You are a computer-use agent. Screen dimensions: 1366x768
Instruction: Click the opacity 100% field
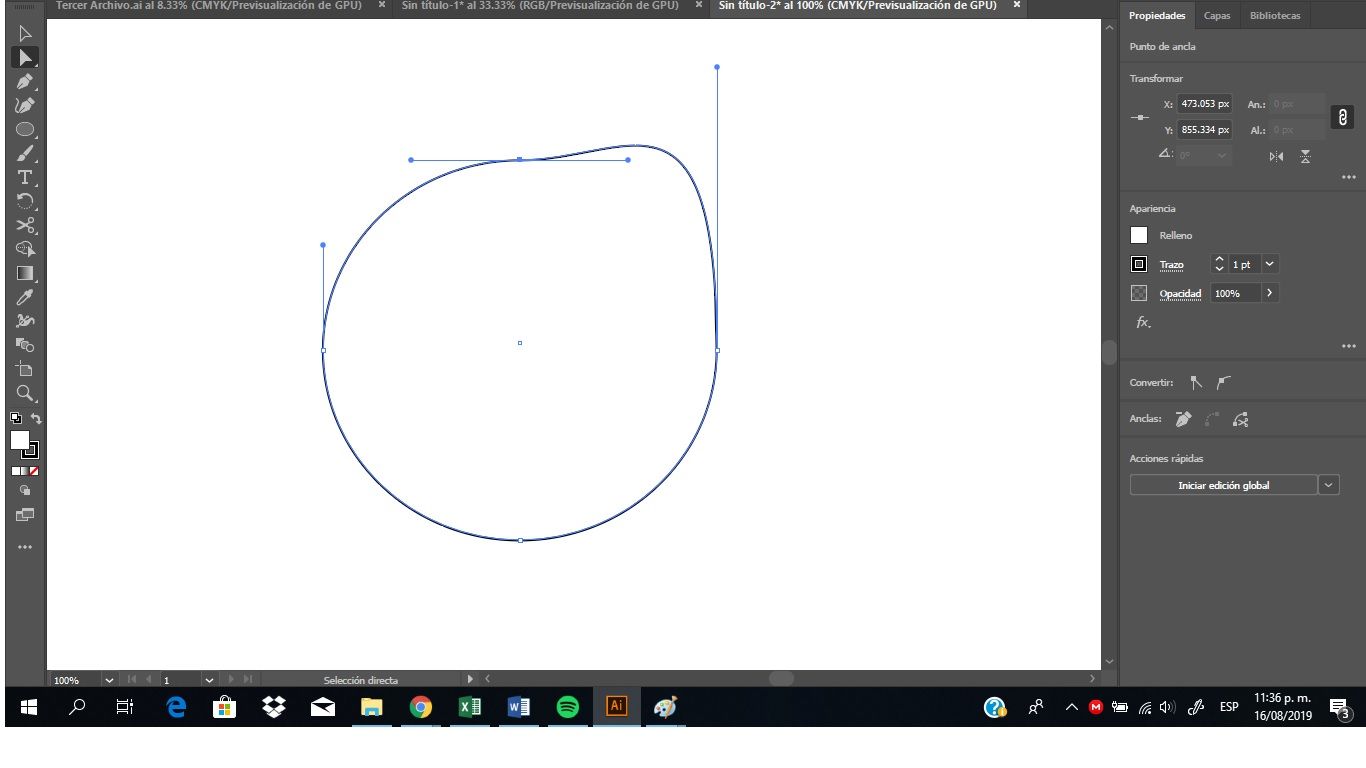[x=1236, y=293]
